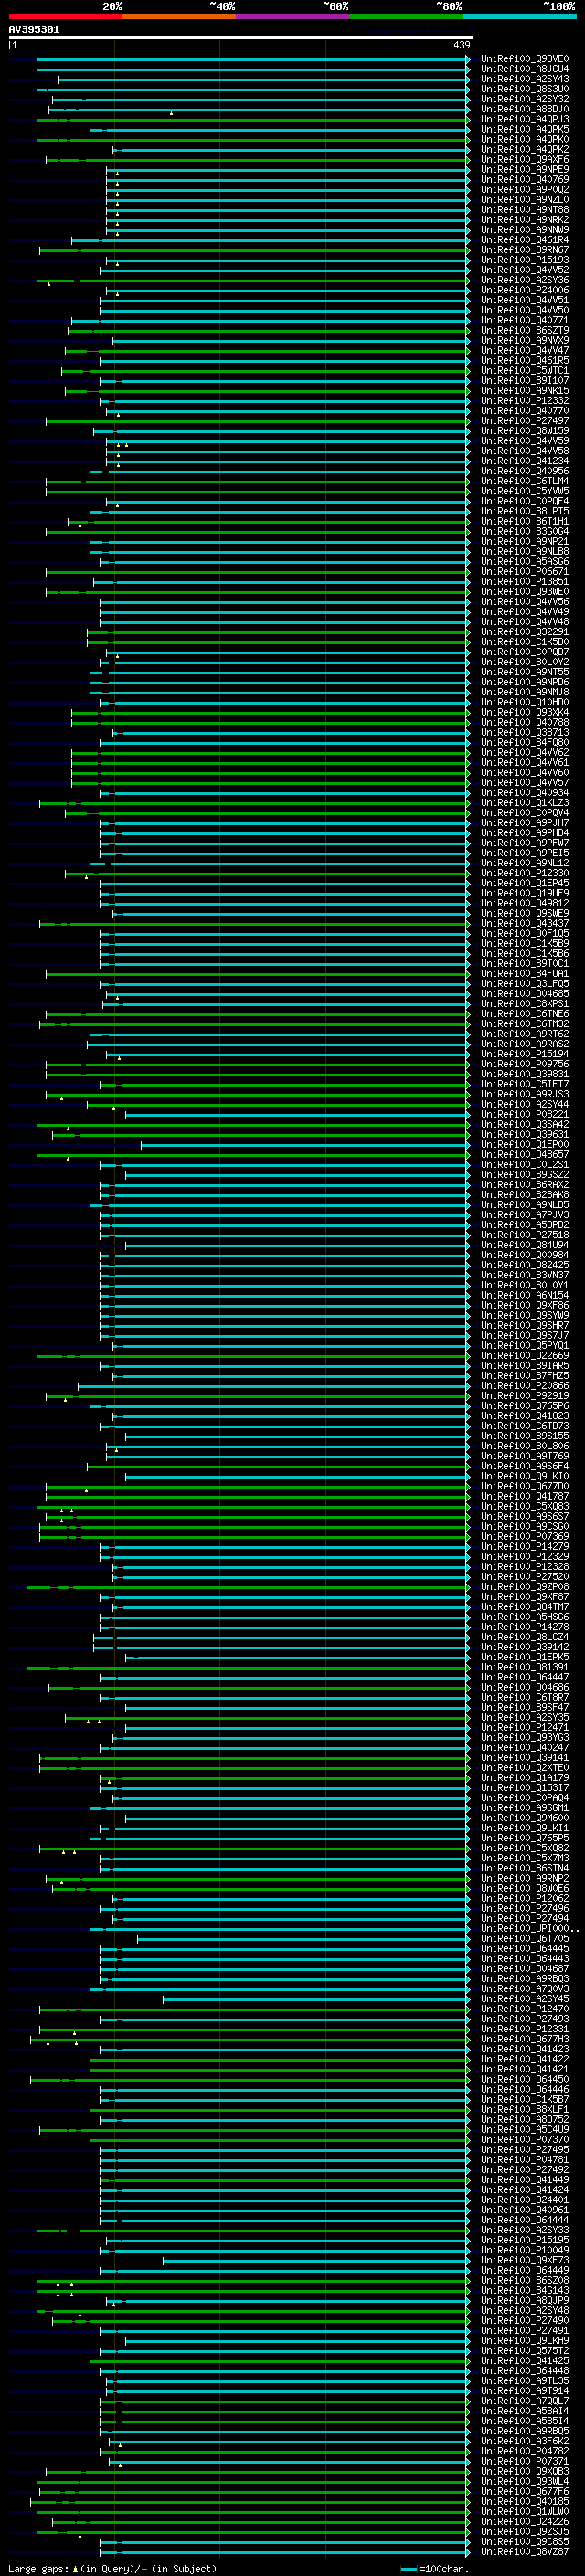
Task: Select the UniRef100_Q41449 label
Action: pos(525,2179)
